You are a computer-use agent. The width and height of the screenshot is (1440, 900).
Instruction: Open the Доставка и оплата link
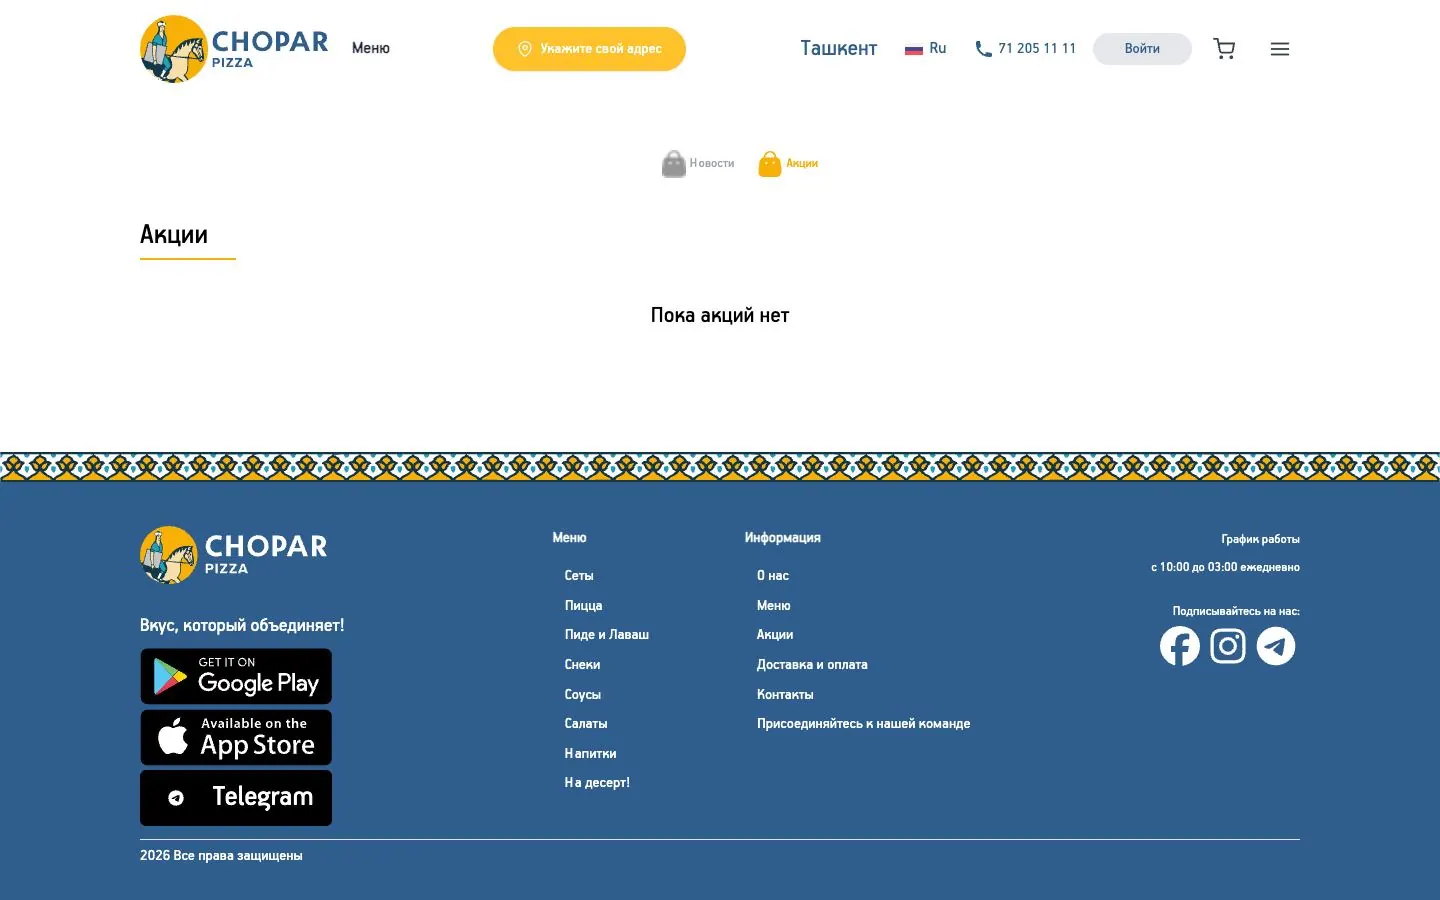pos(812,664)
